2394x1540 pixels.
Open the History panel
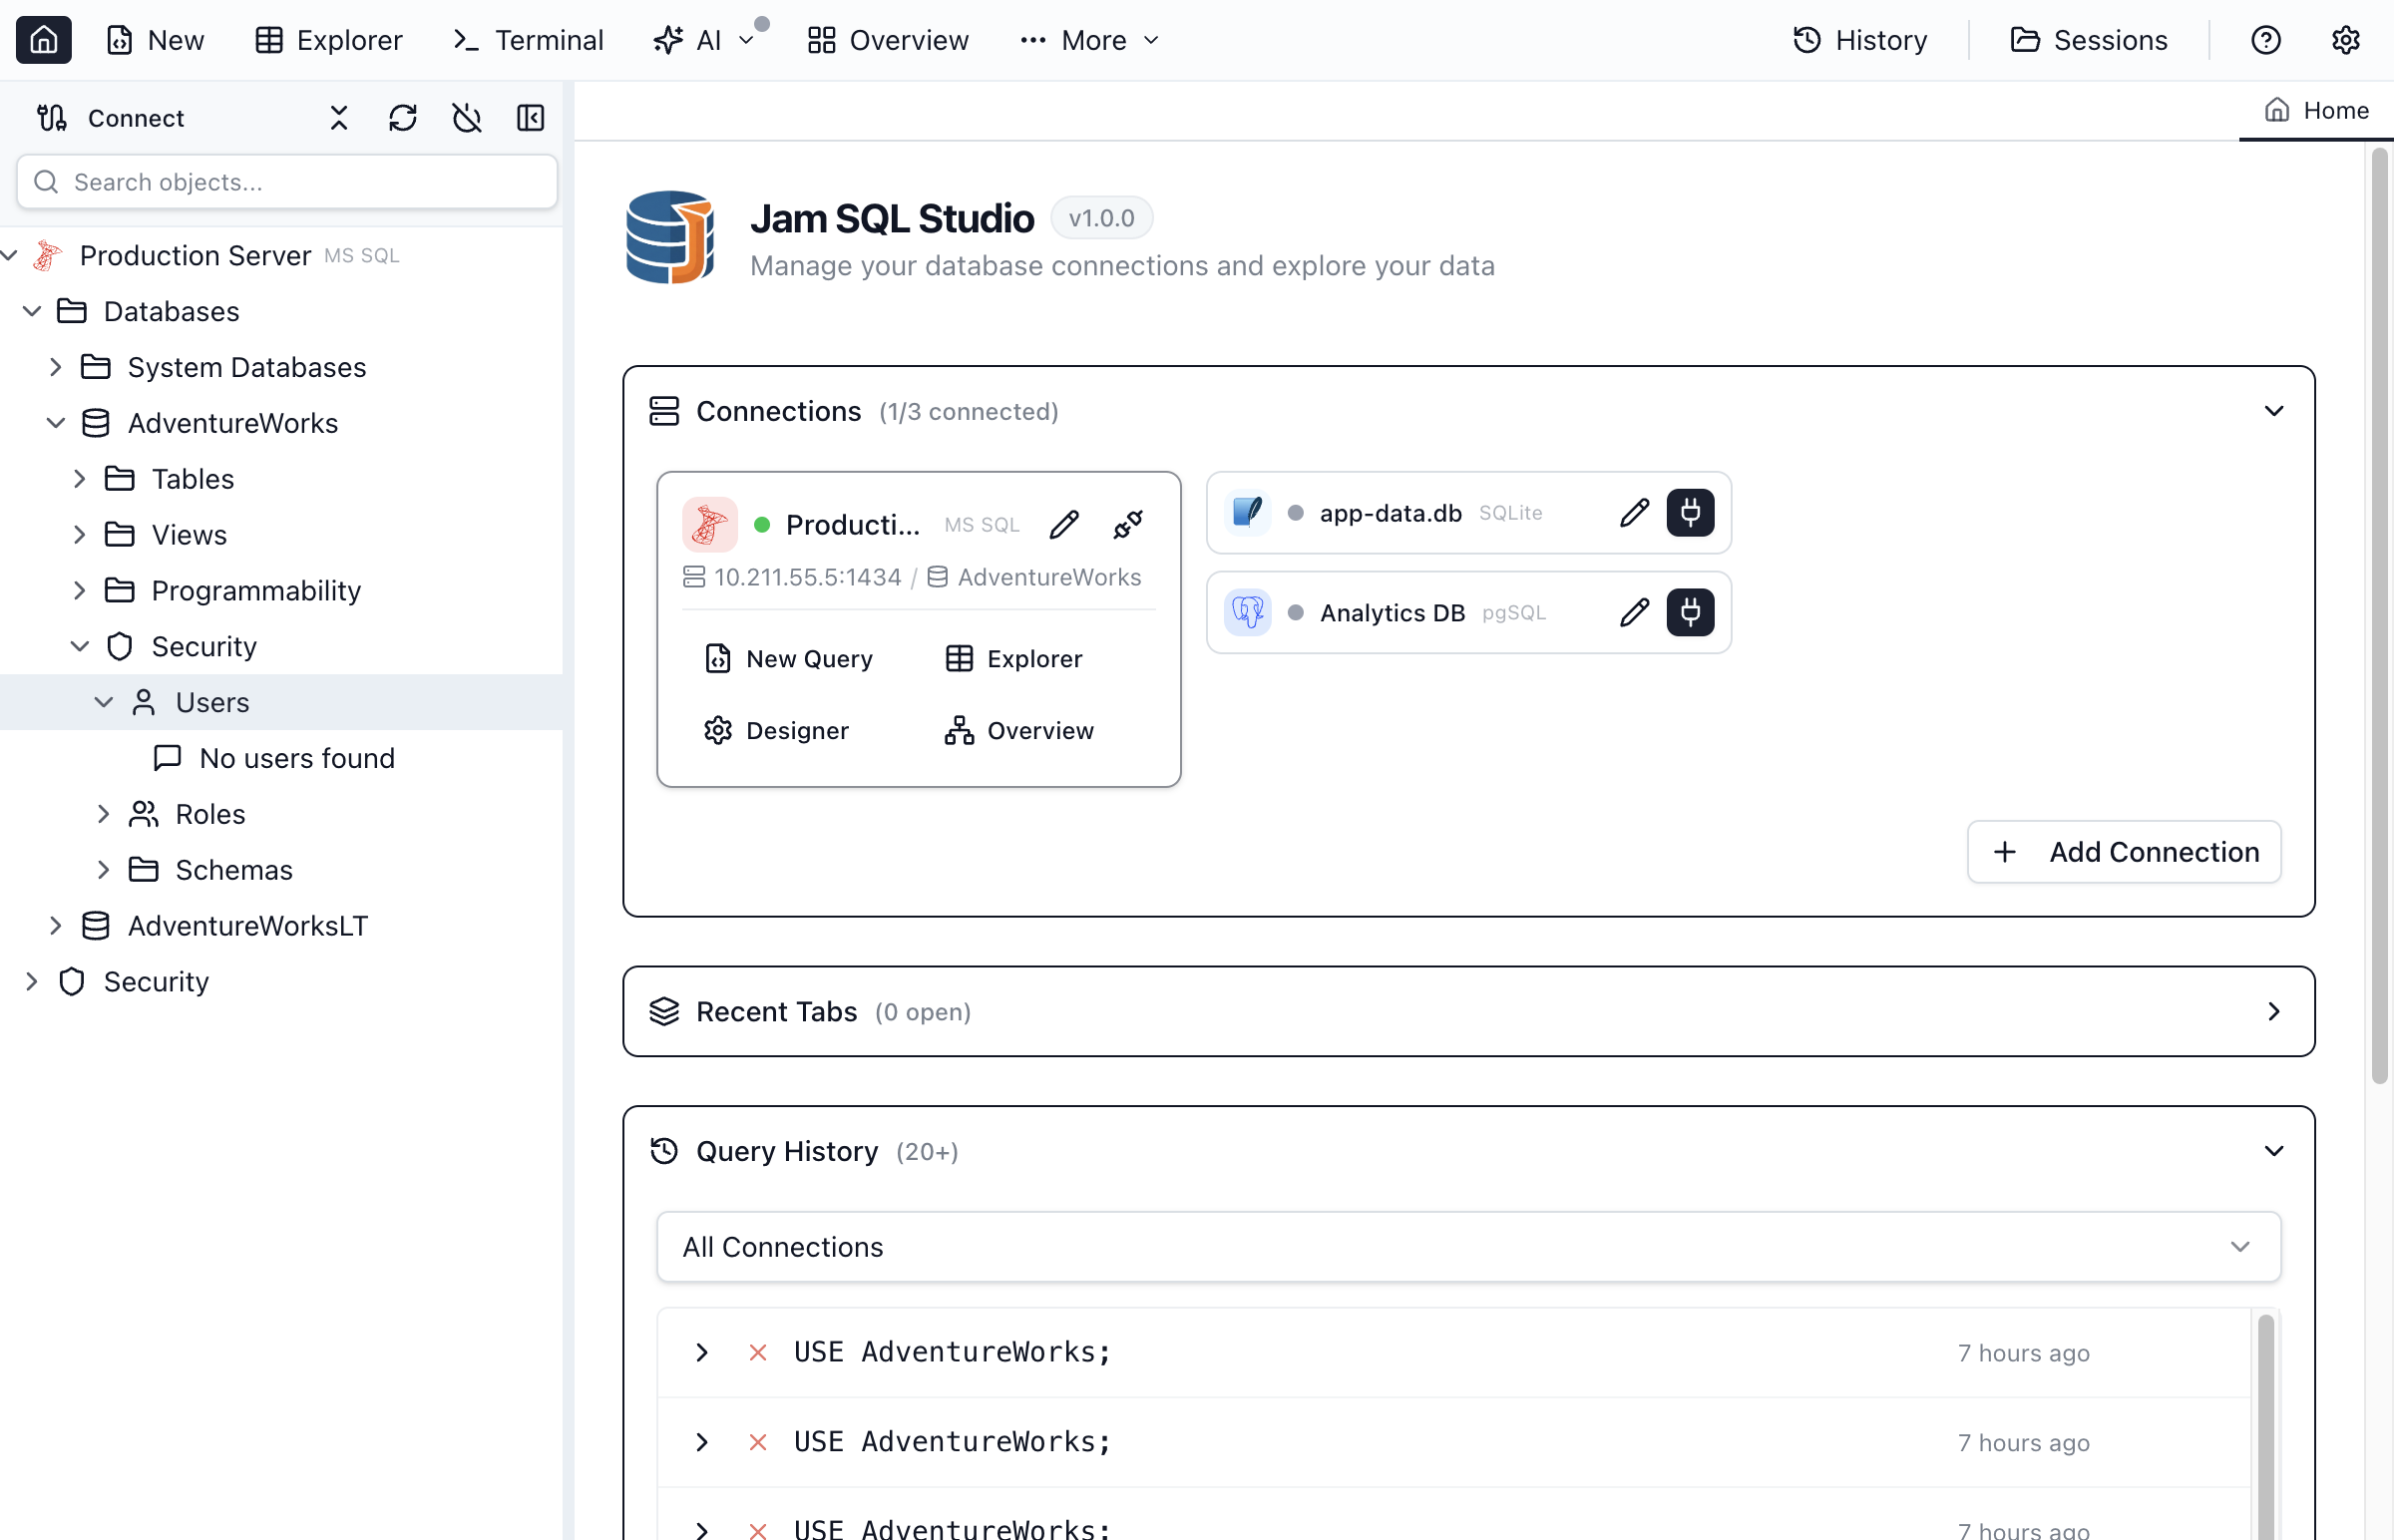(1859, 40)
